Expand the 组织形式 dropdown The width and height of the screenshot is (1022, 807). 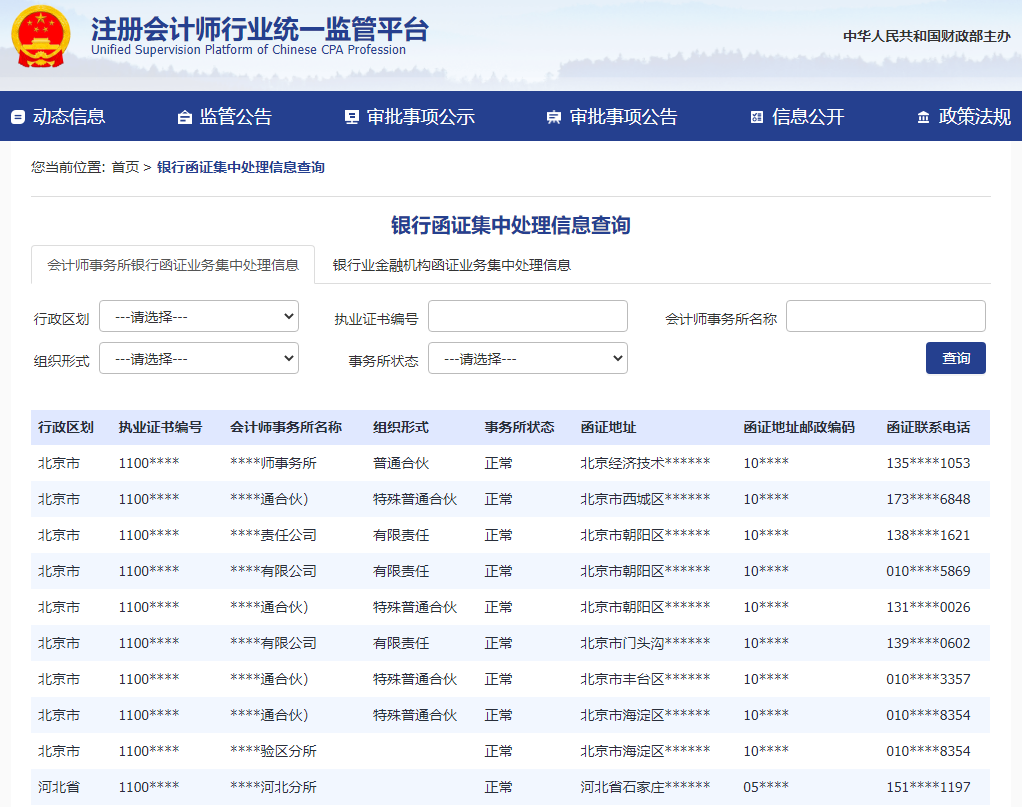pyautogui.click(x=198, y=359)
